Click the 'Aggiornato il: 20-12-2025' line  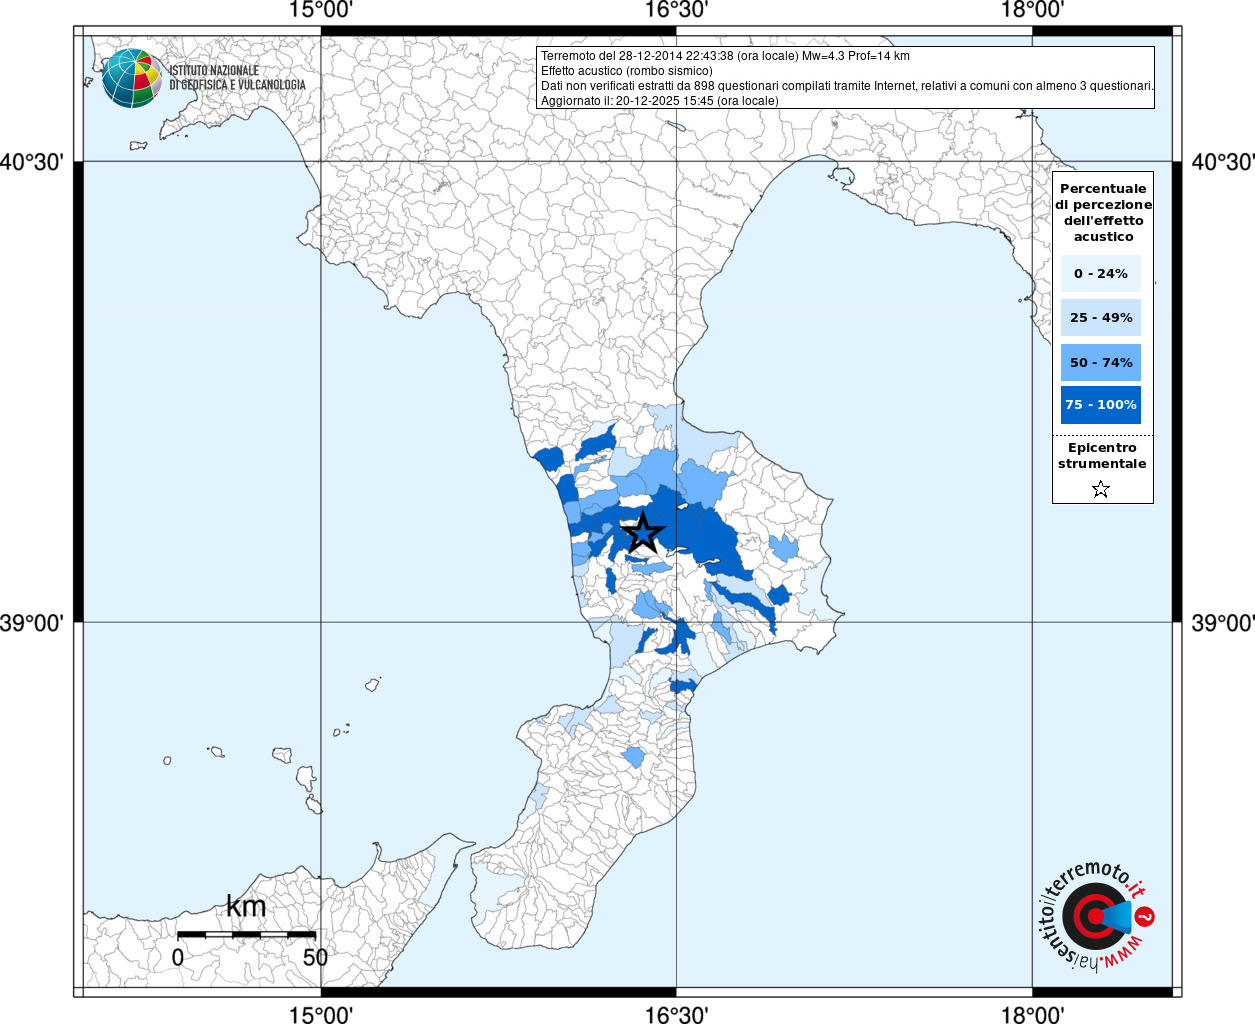click(x=659, y=101)
